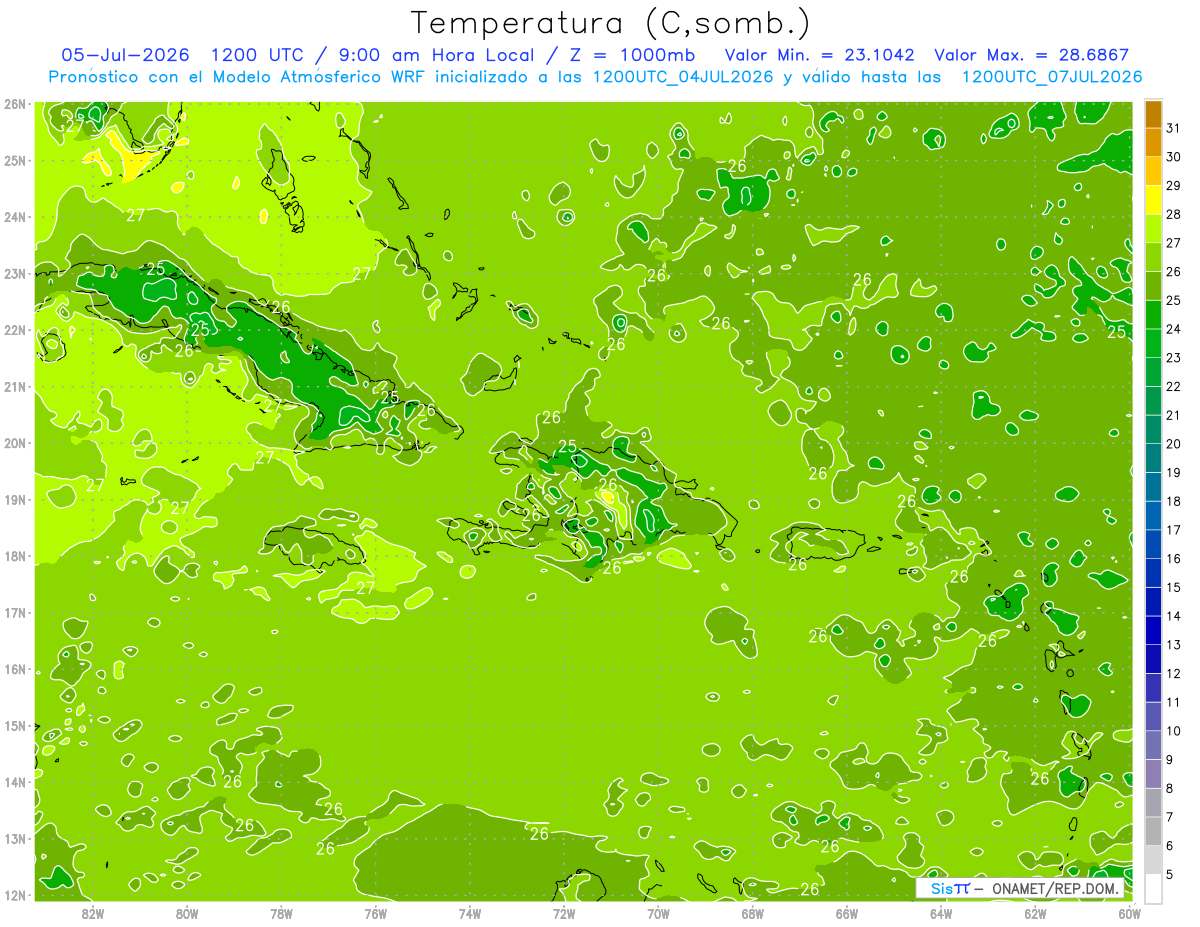This screenshot has height=927, width=1200.
Task: Click longitude axis label "74W"
Action: click(470, 913)
